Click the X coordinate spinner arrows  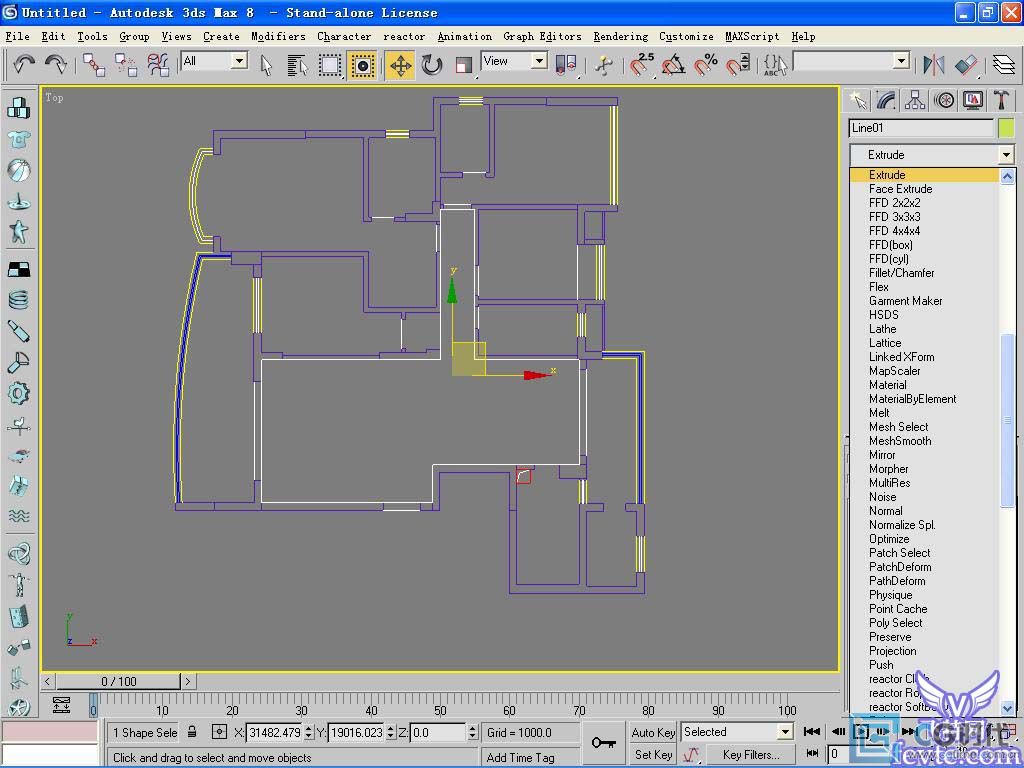click(x=308, y=732)
